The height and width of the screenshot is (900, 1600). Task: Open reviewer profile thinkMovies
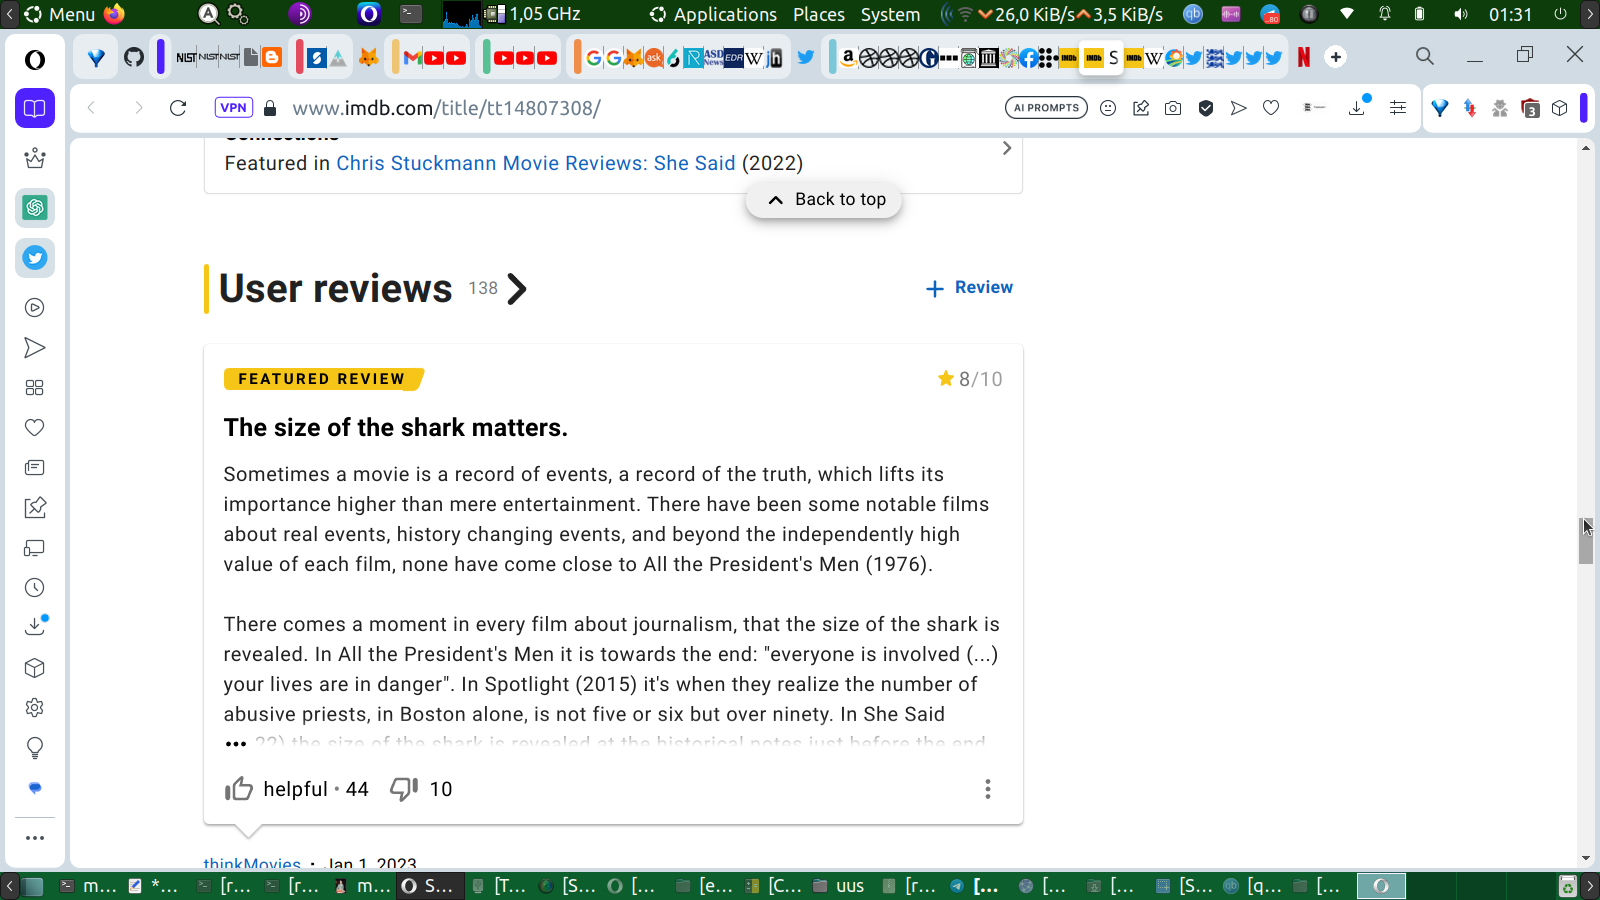[252, 862]
